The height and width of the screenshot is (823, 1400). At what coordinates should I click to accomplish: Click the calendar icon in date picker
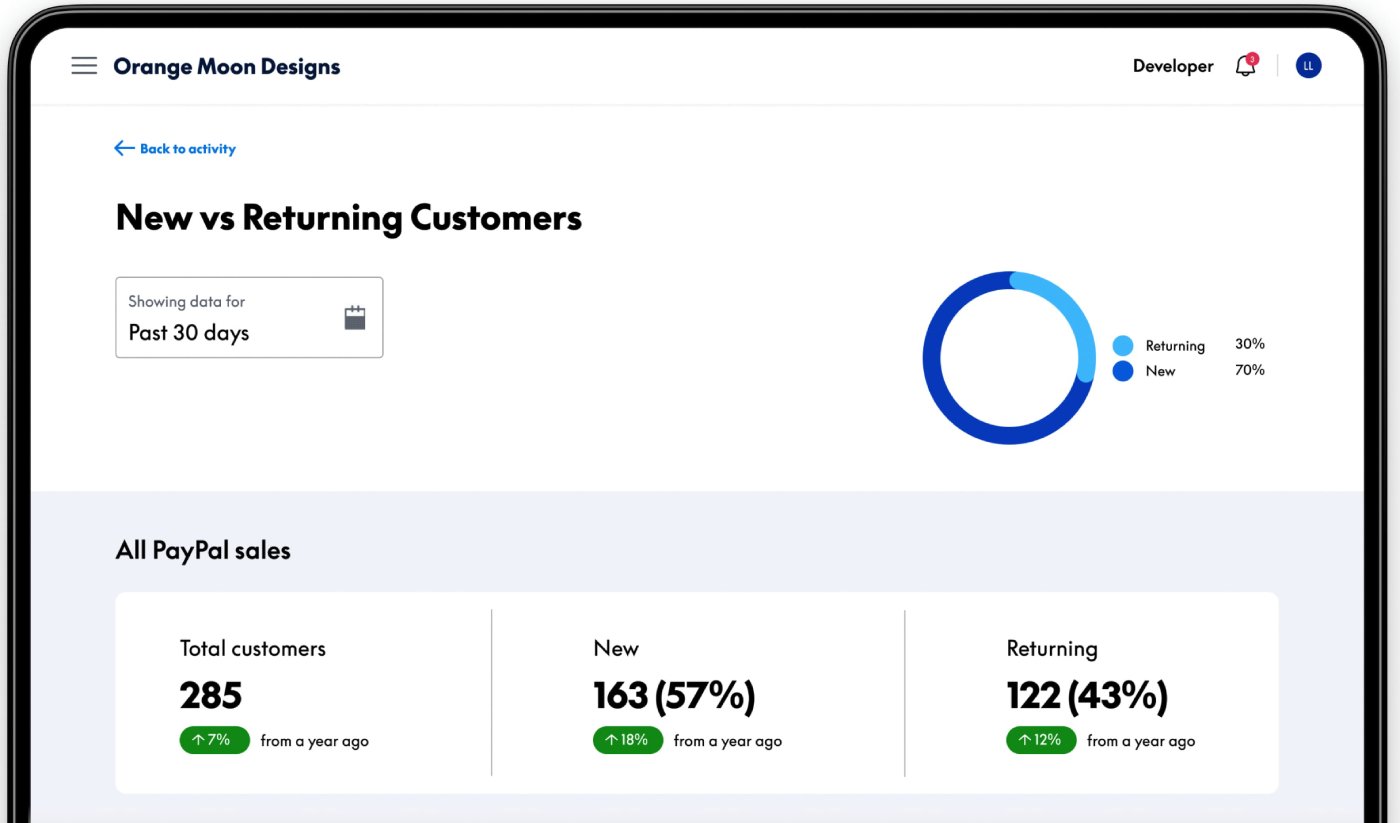tap(355, 318)
